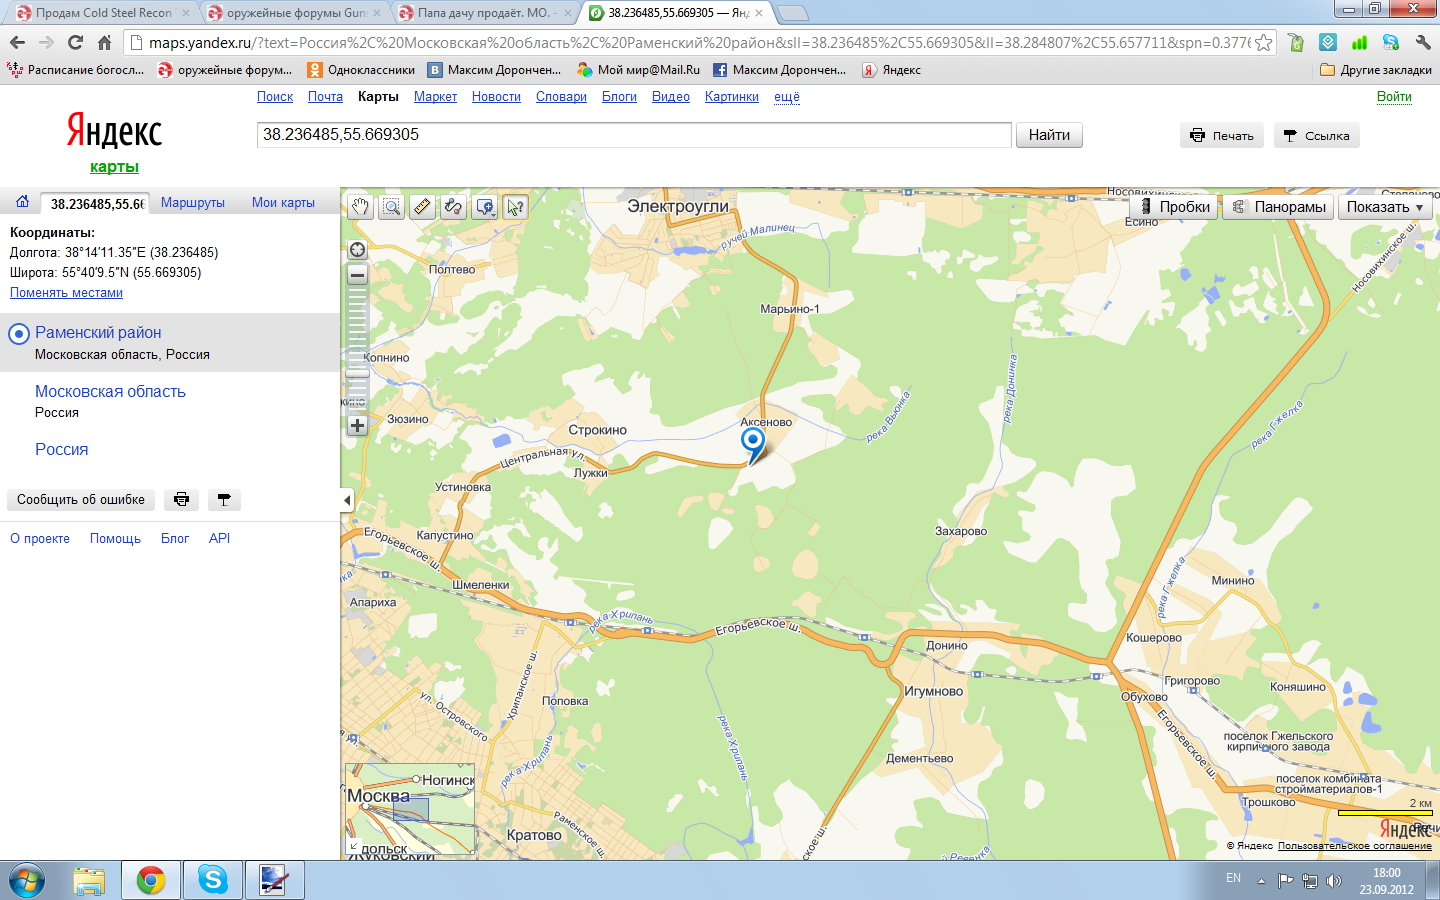
Task: Toggle the Пробки traffic layer button
Action: [x=1174, y=207]
